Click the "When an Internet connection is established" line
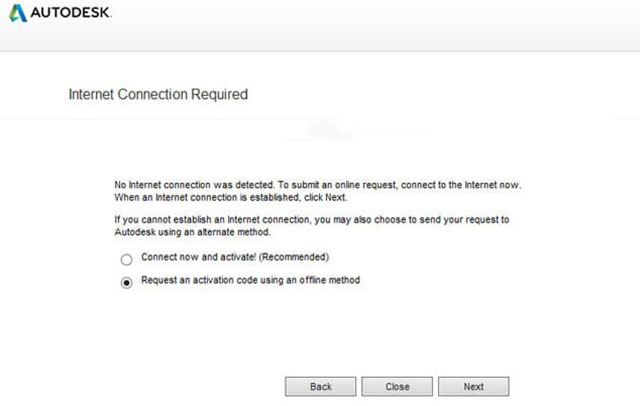This screenshot has height=406, width=640. tap(230, 197)
